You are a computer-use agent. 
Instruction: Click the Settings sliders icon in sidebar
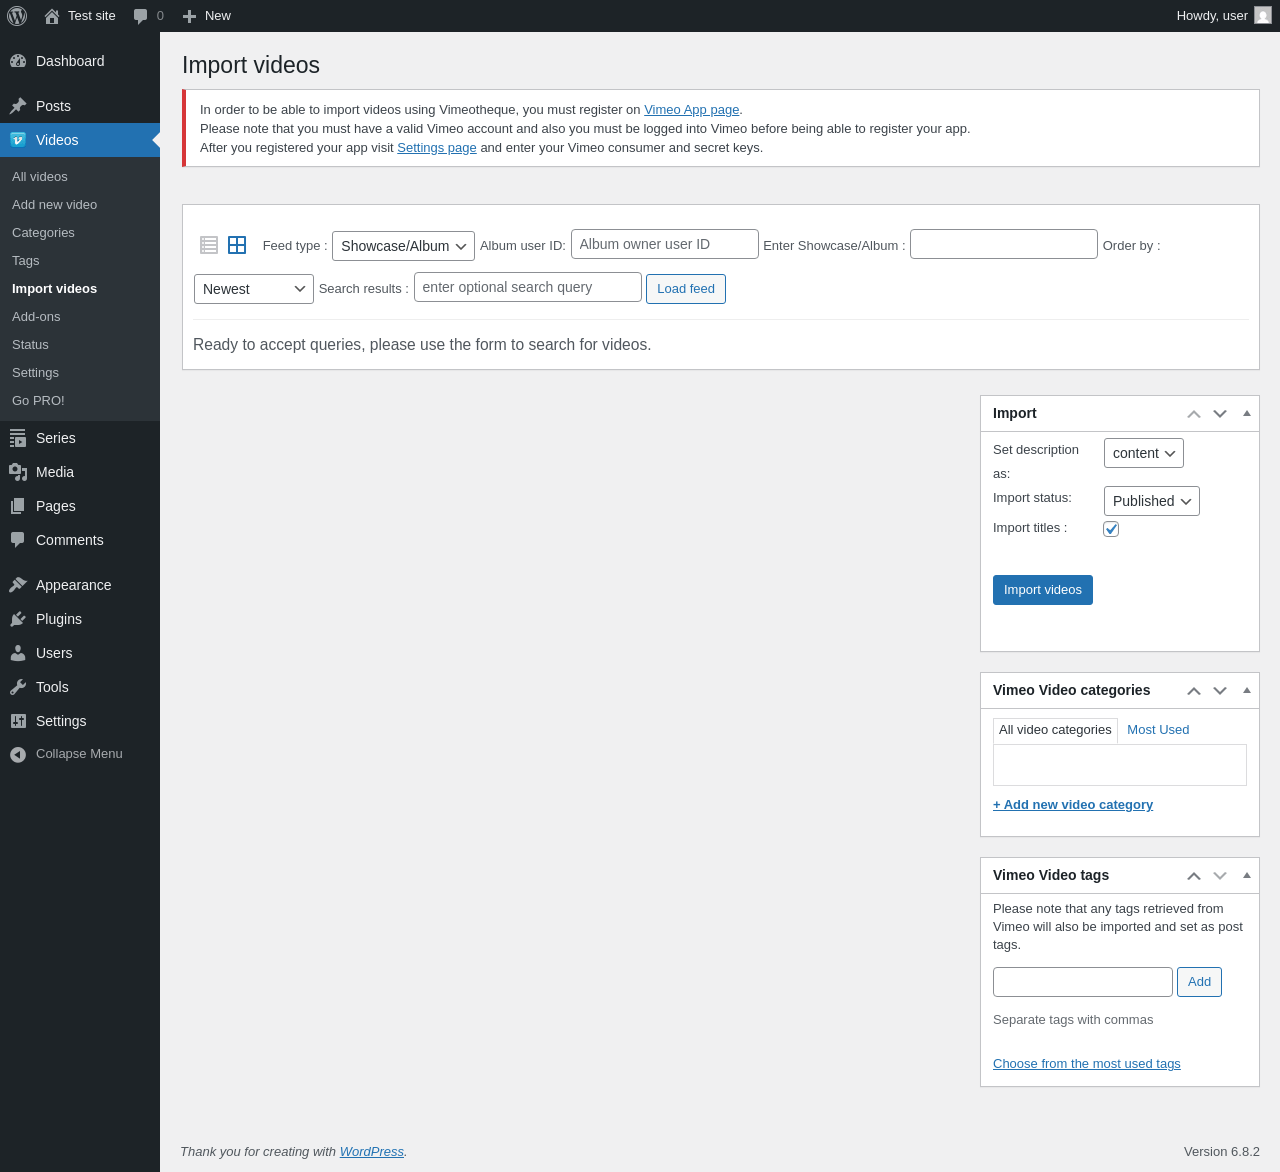(18, 721)
